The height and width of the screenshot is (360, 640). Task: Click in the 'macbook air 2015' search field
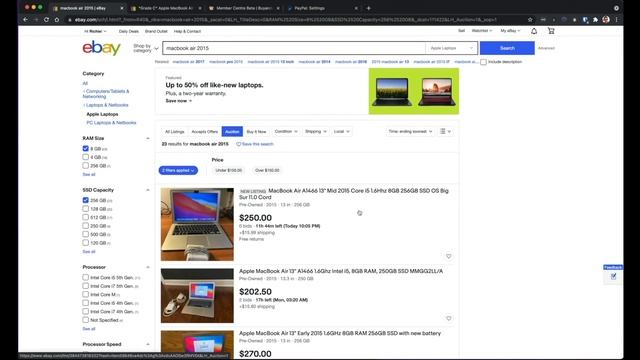[294, 48]
